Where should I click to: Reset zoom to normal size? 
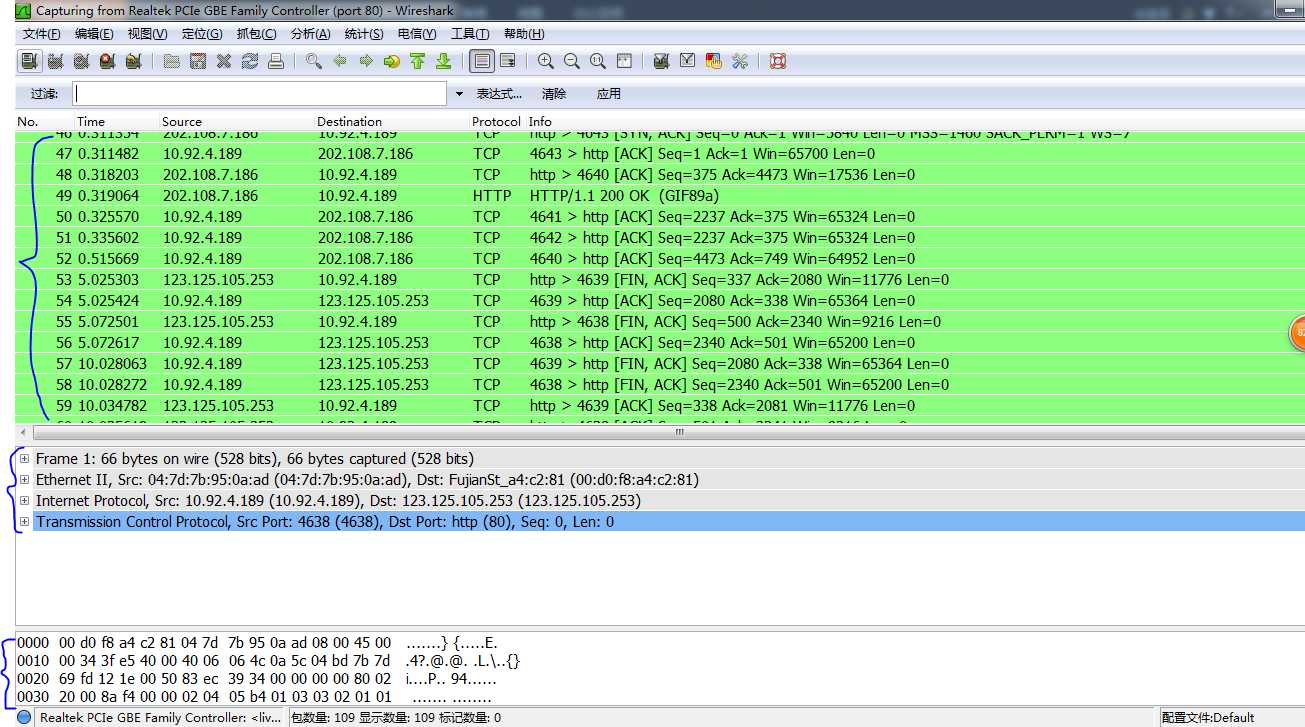(x=598, y=61)
